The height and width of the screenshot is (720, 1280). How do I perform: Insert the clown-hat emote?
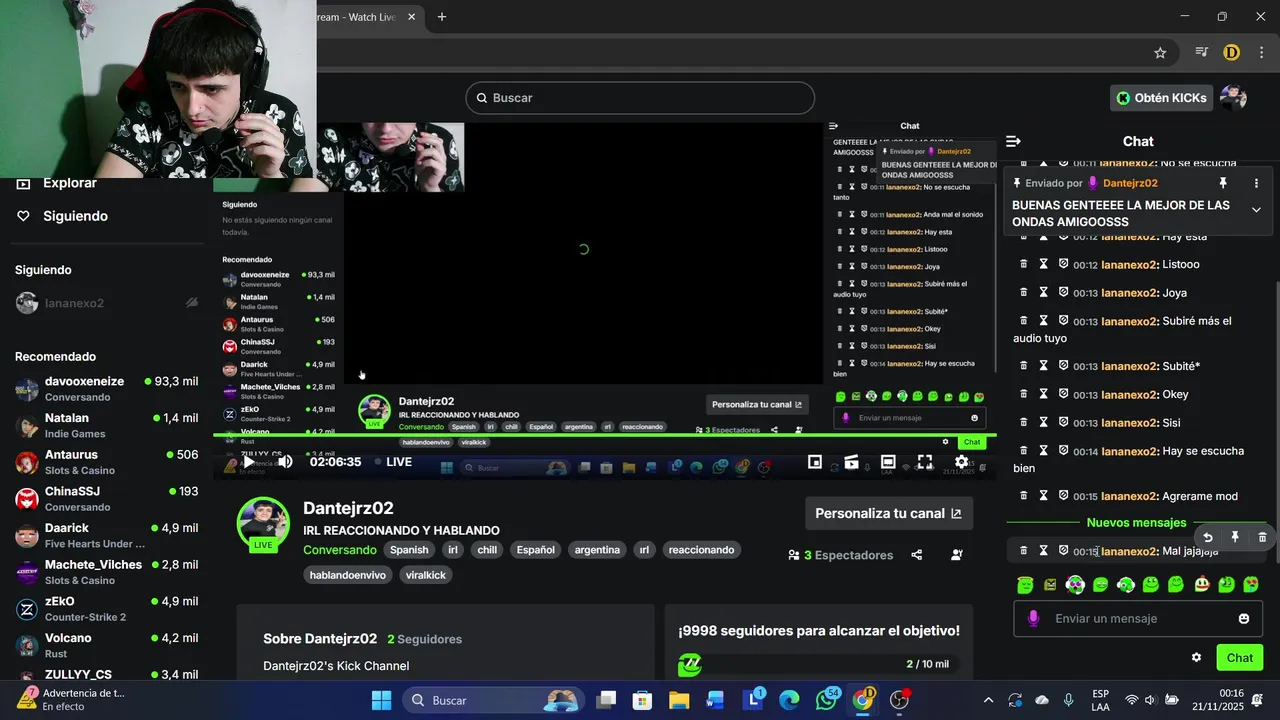coord(1201,585)
